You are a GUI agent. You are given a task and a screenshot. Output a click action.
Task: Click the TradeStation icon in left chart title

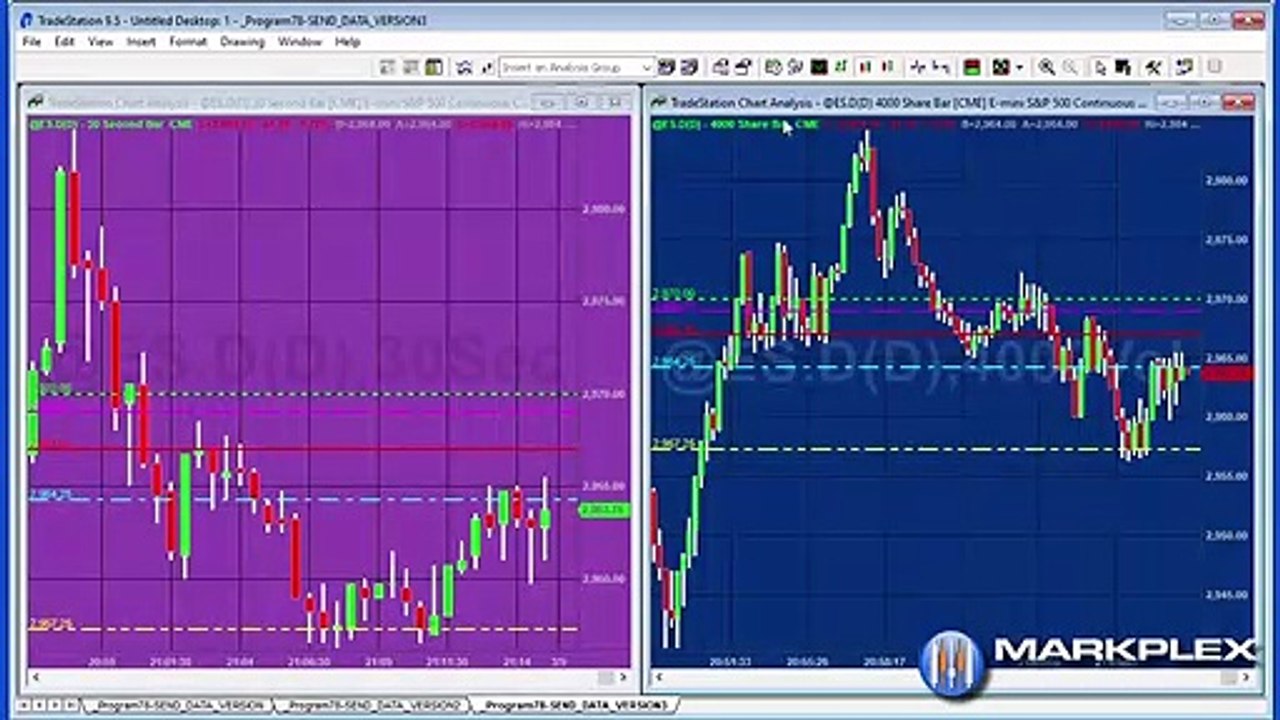[36, 102]
